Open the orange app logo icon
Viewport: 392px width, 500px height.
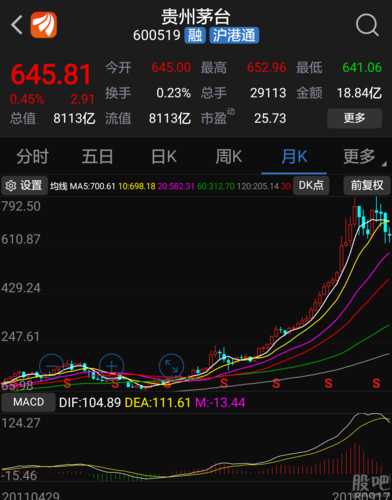point(44,25)
